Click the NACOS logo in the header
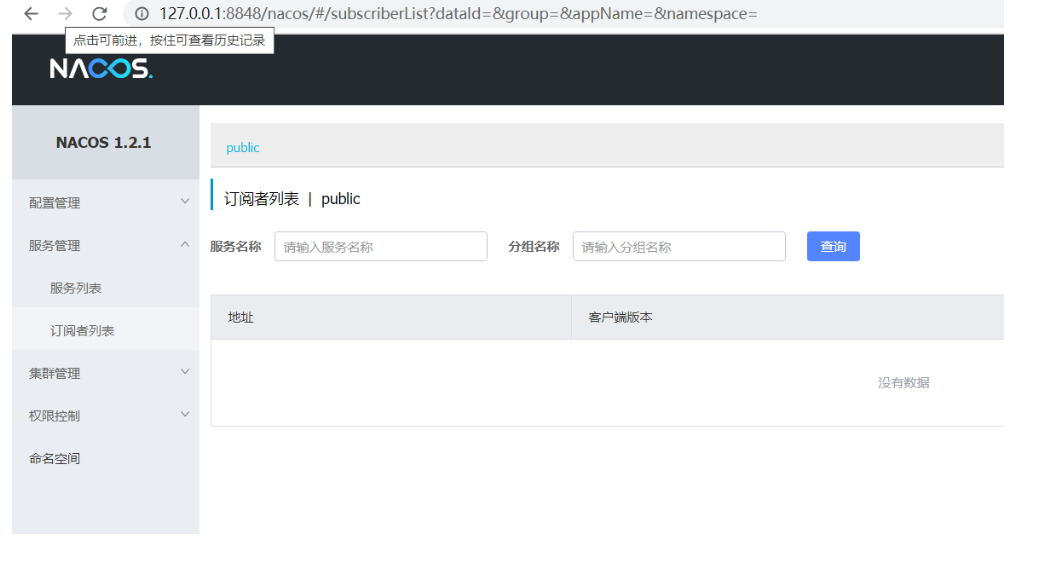Image resolution: width=1061 pixels, height=586 pixels. pyautogui.click(x=101, y=68)
